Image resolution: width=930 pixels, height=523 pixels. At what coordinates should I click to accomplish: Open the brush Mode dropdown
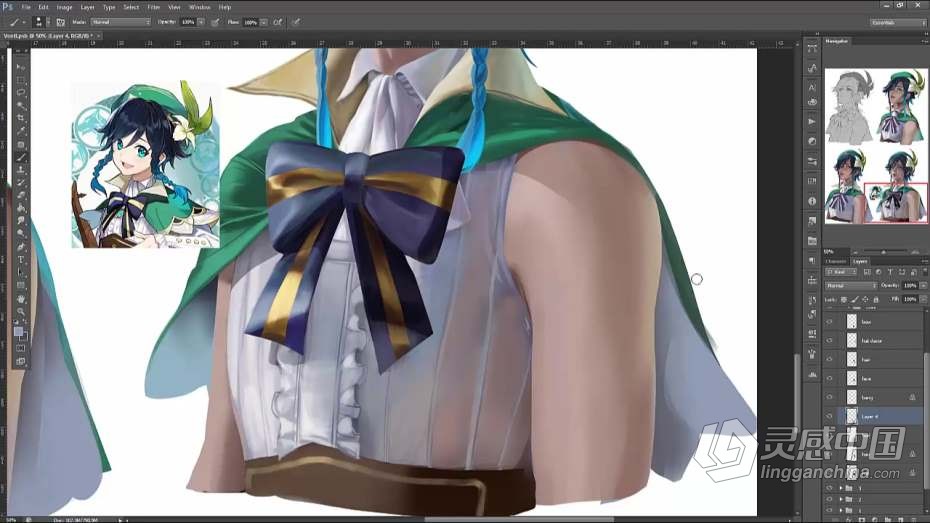(x=121, y=22)
